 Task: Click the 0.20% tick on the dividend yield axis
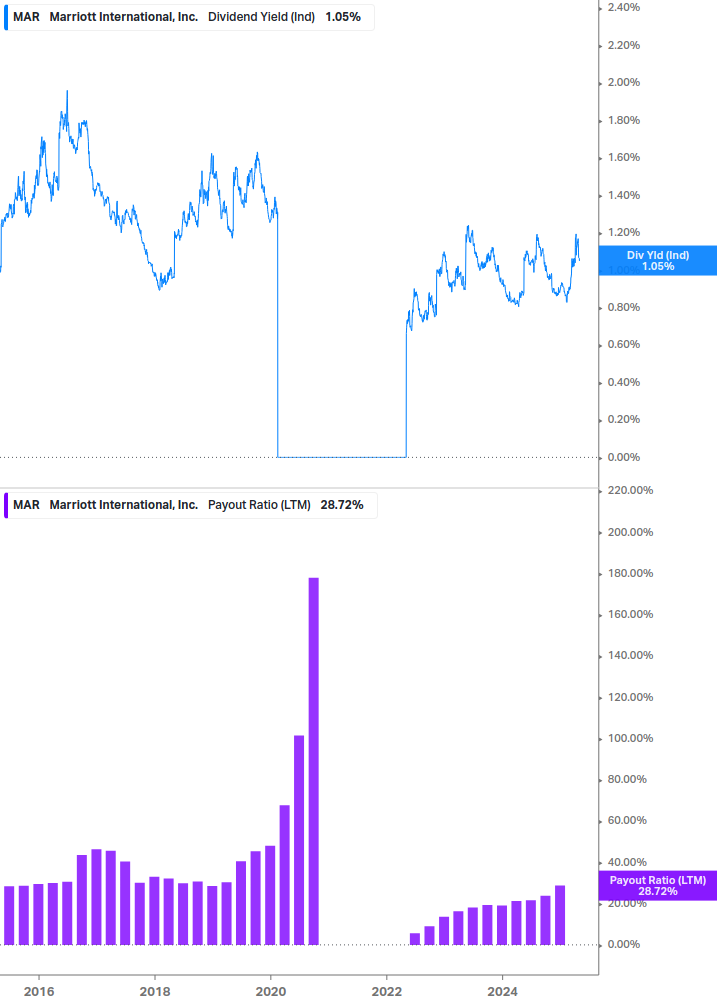point(623,420)
